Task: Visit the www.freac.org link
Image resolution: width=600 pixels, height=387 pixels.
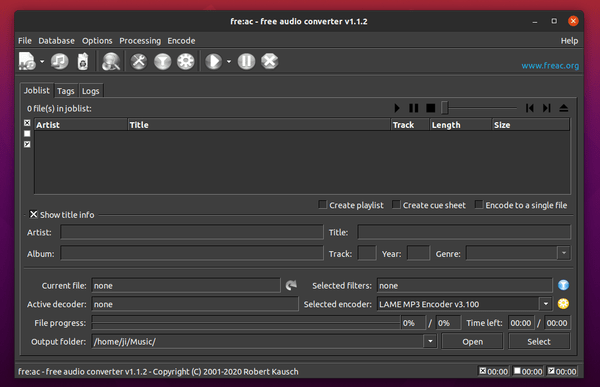Action: pyautogui.click(x=550, y=65)
